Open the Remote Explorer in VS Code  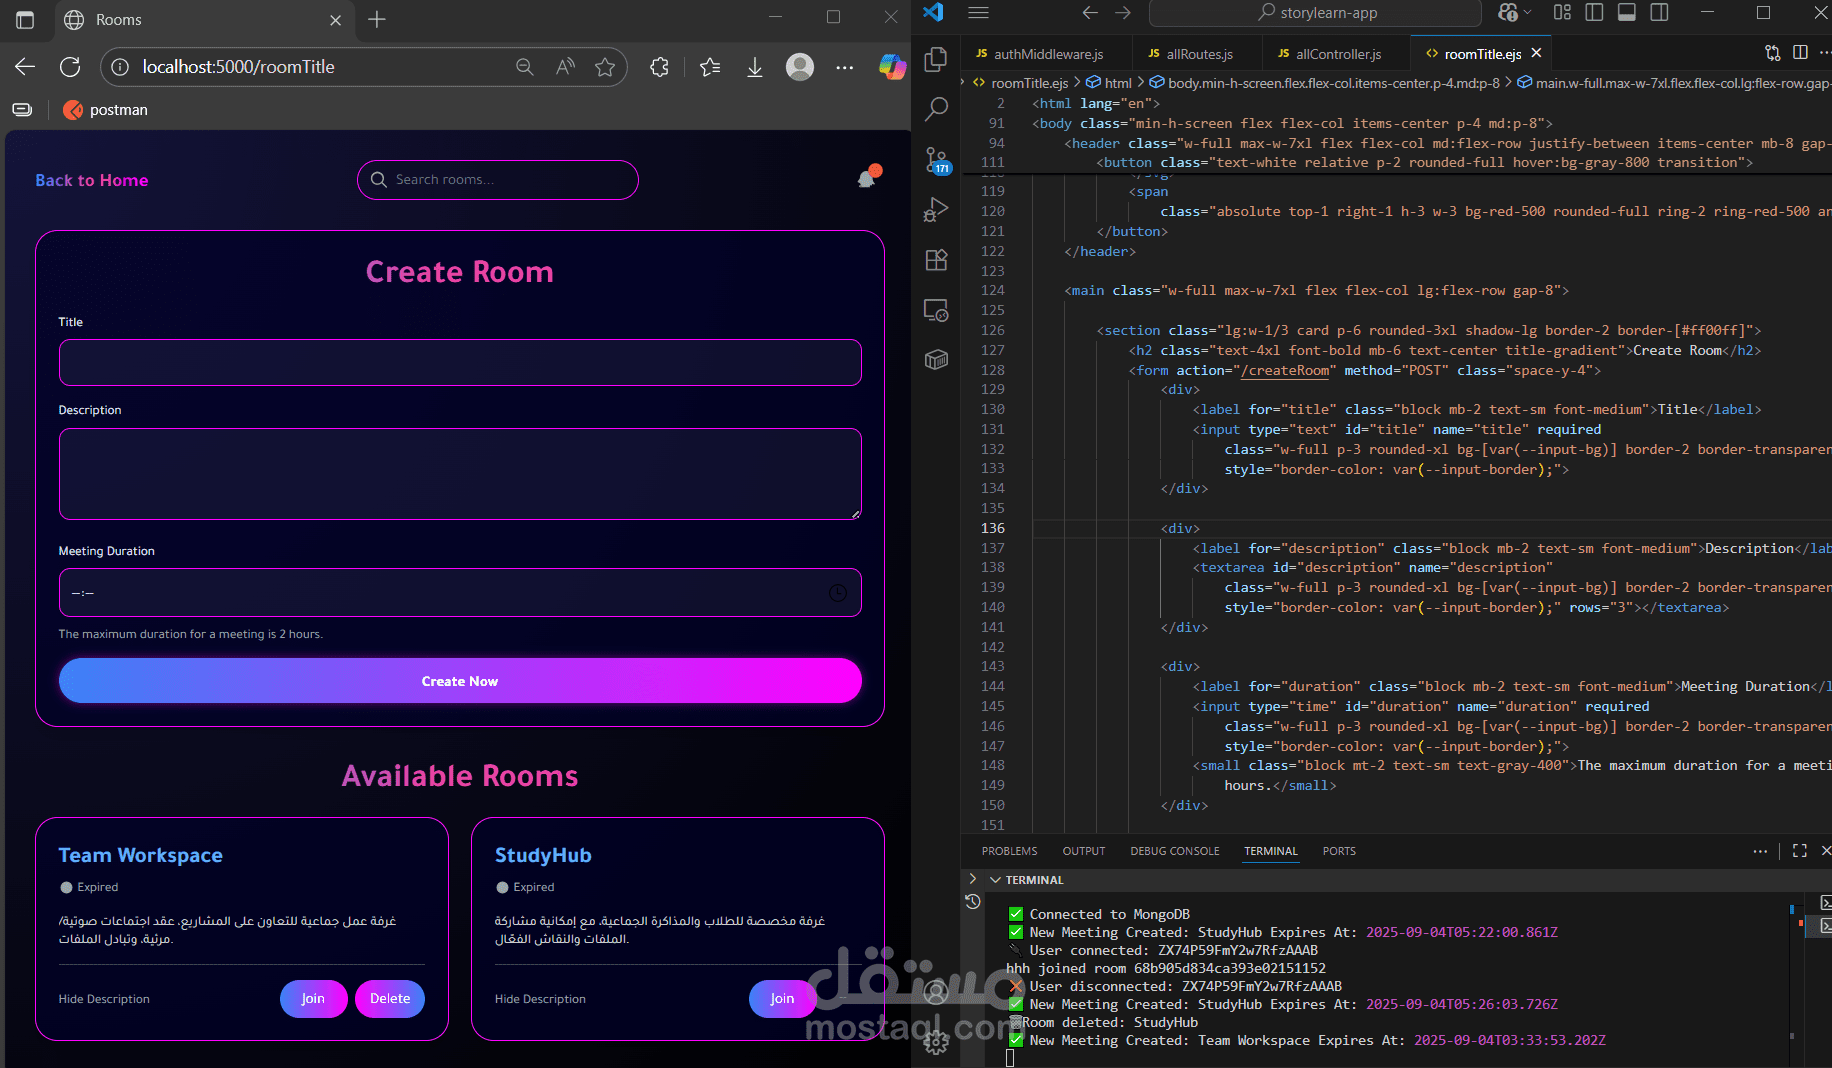coord(936,310)
